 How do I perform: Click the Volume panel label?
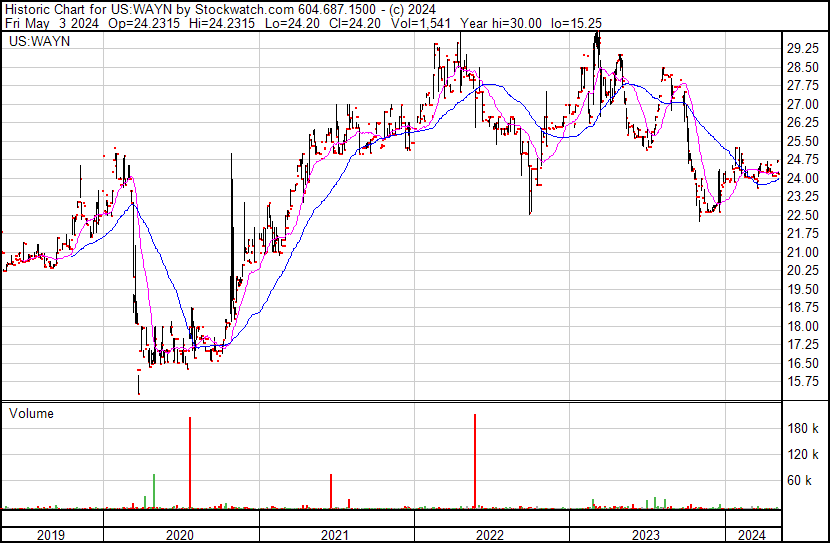tap(31, 413)
